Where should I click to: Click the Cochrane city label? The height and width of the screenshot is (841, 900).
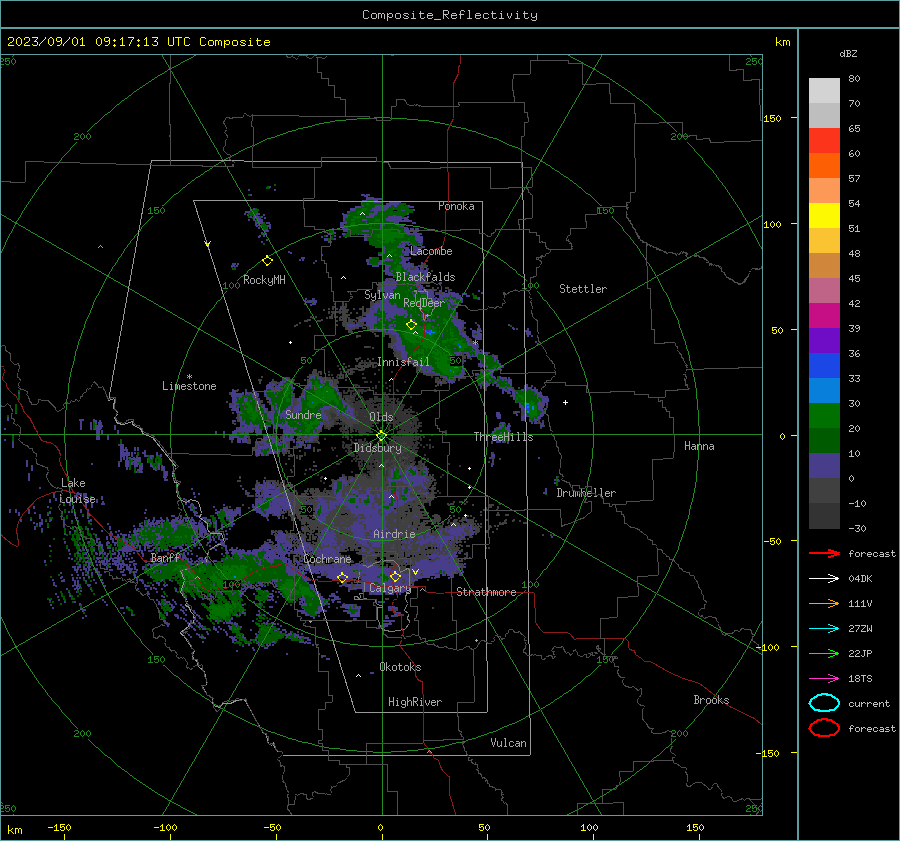(x=327, y=559)
